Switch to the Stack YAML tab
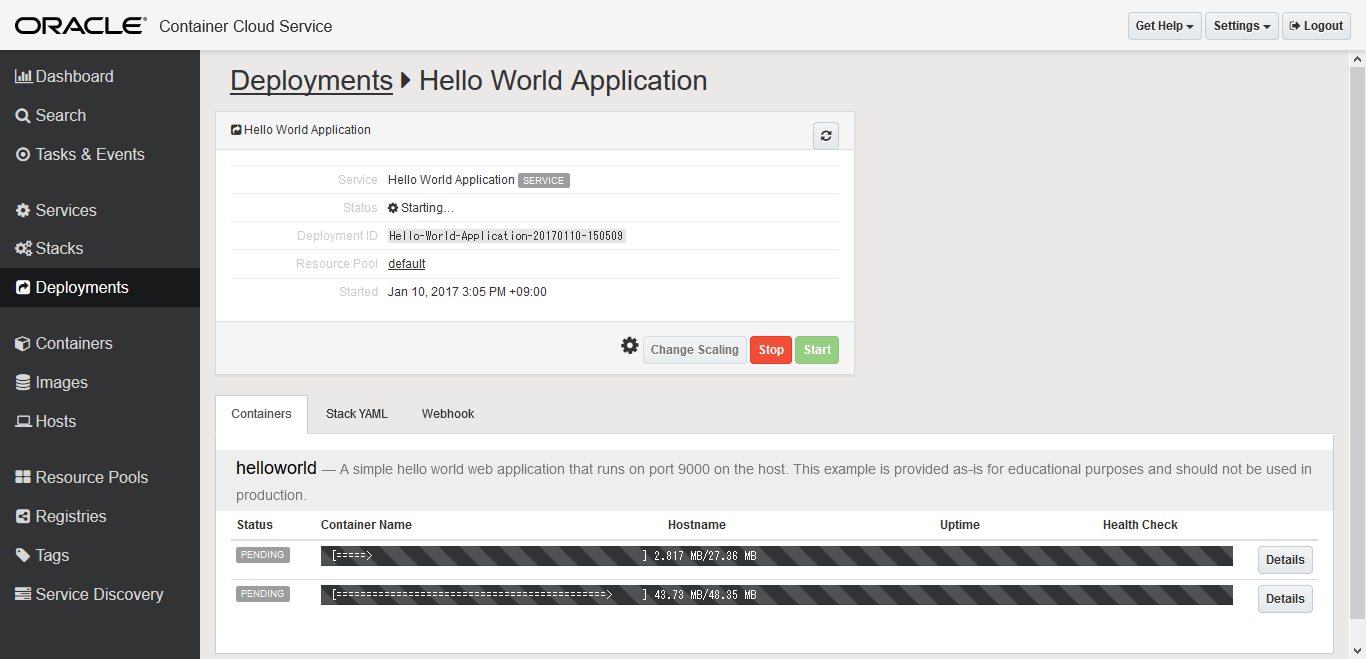Screen dimensions: 1366x659 [357, 414]
